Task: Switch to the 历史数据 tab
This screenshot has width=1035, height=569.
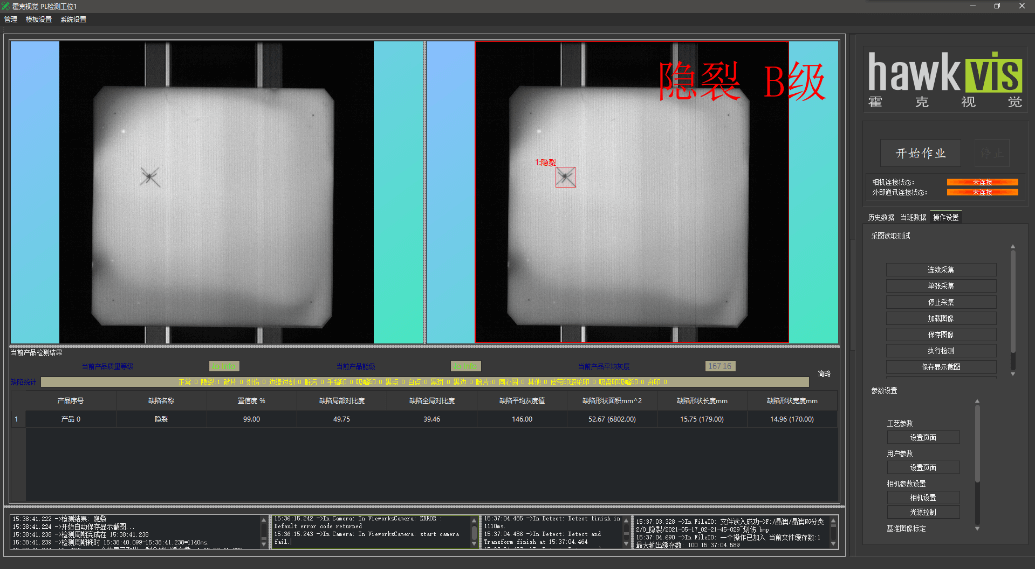Action: pos(881,217)
